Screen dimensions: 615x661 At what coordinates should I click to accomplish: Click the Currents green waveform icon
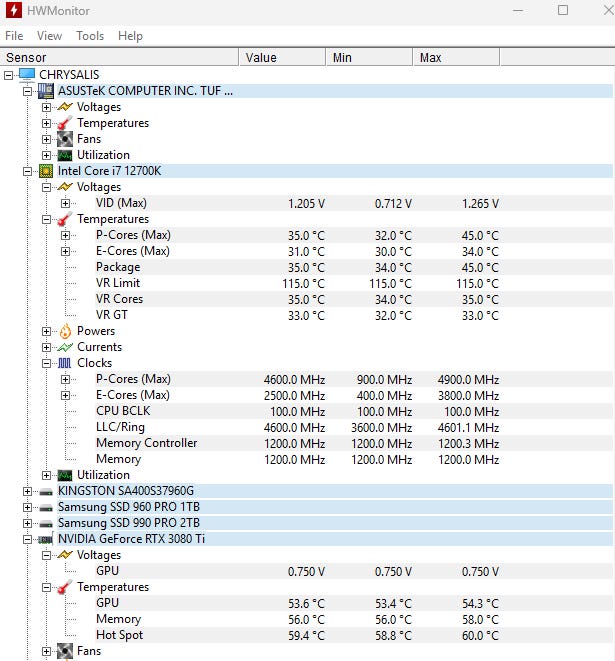(65, 347)
